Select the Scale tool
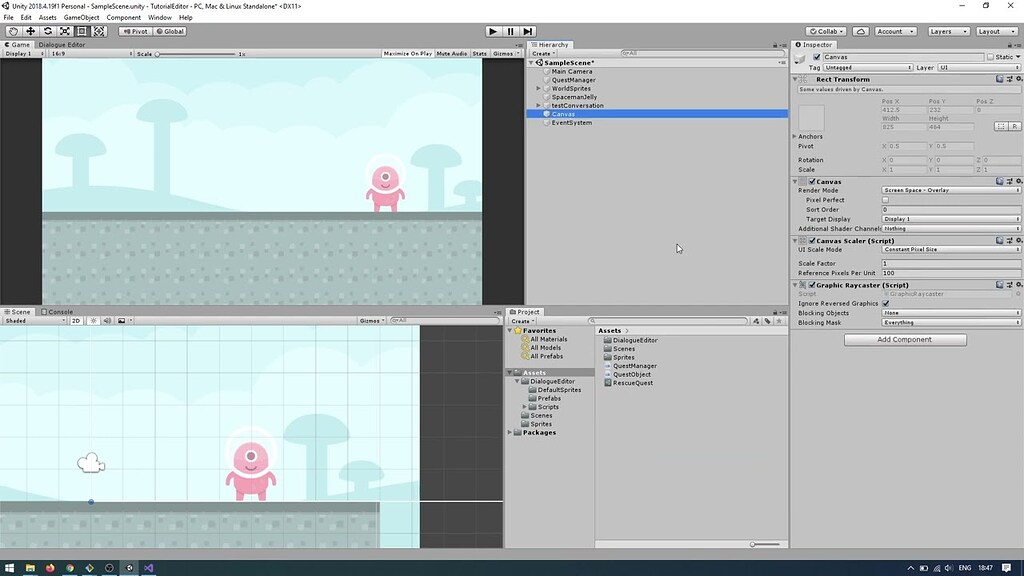This screenshot has width=1024, height=576. coord(64,31)
